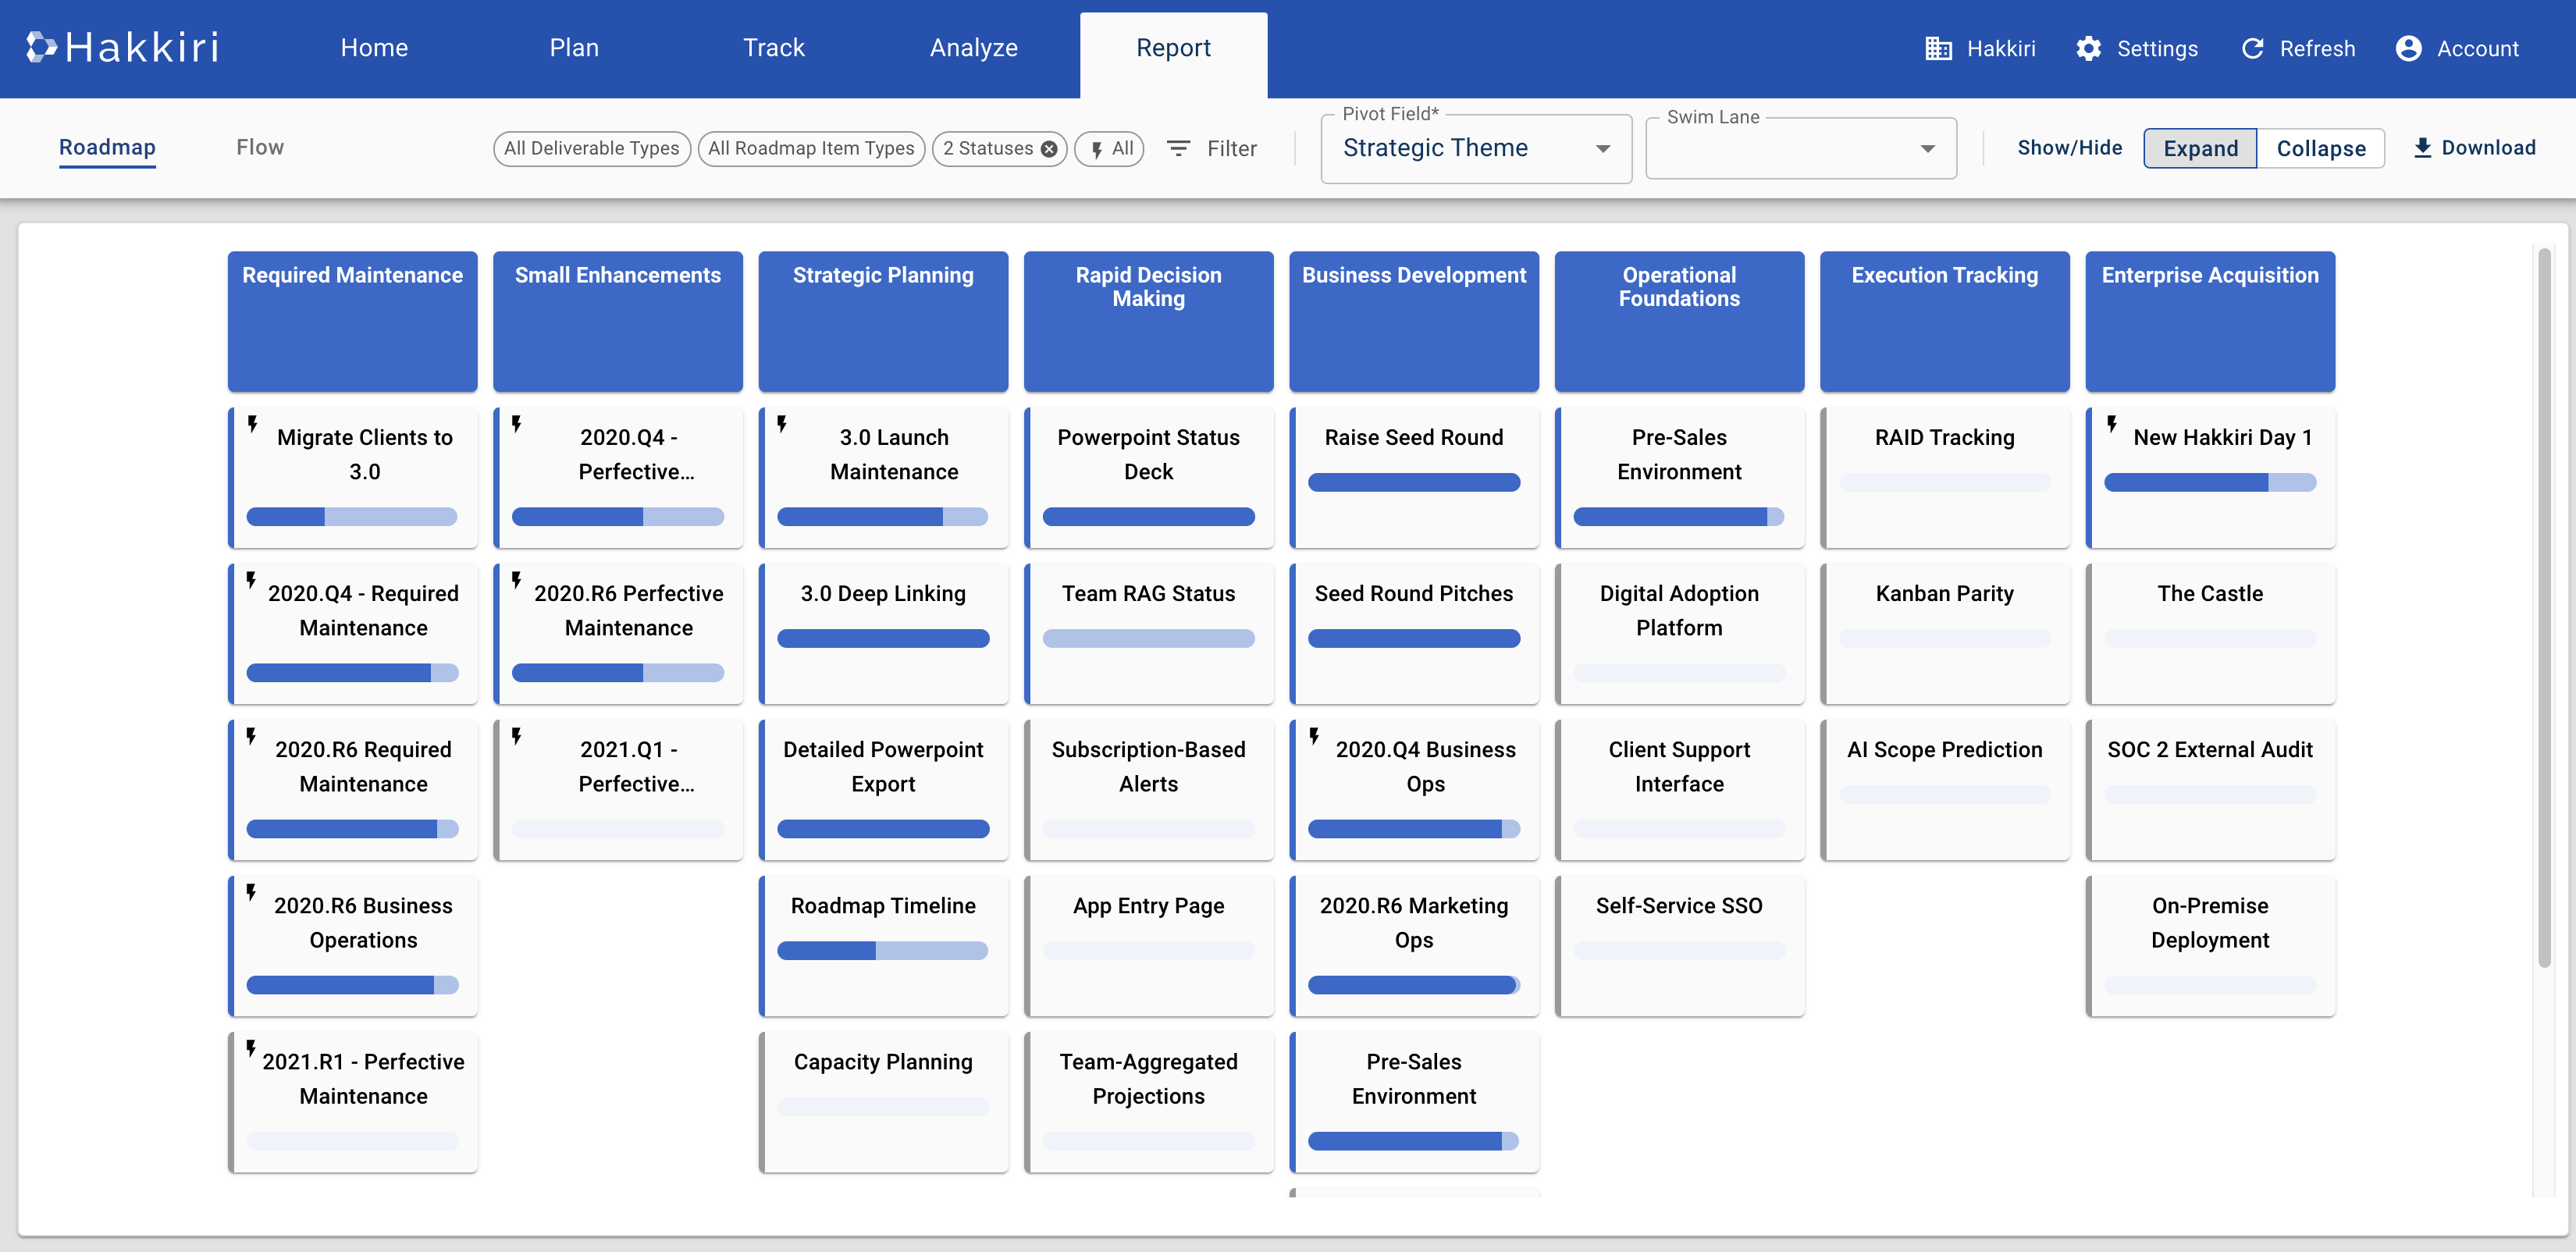Click the Show/Hide button

tap(2069, 148)
